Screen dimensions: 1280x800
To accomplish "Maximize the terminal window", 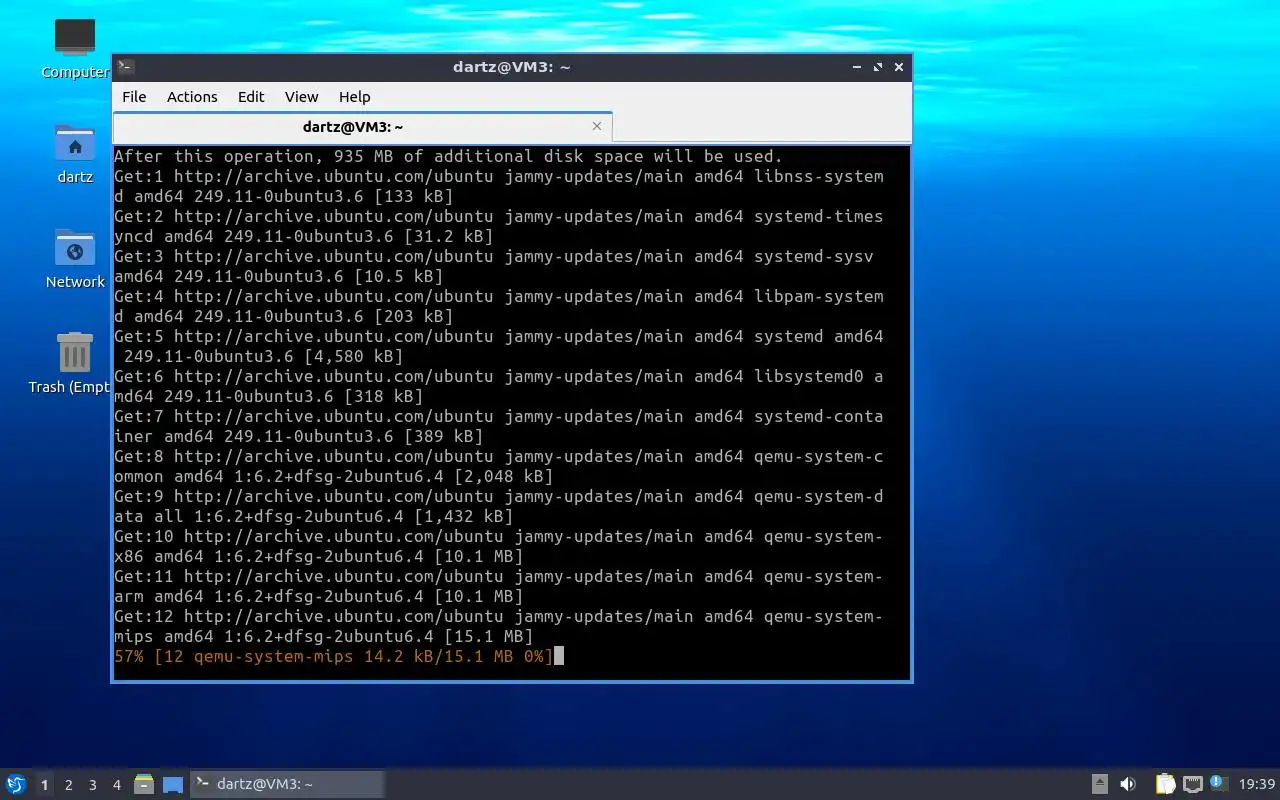I will [878, 67].
